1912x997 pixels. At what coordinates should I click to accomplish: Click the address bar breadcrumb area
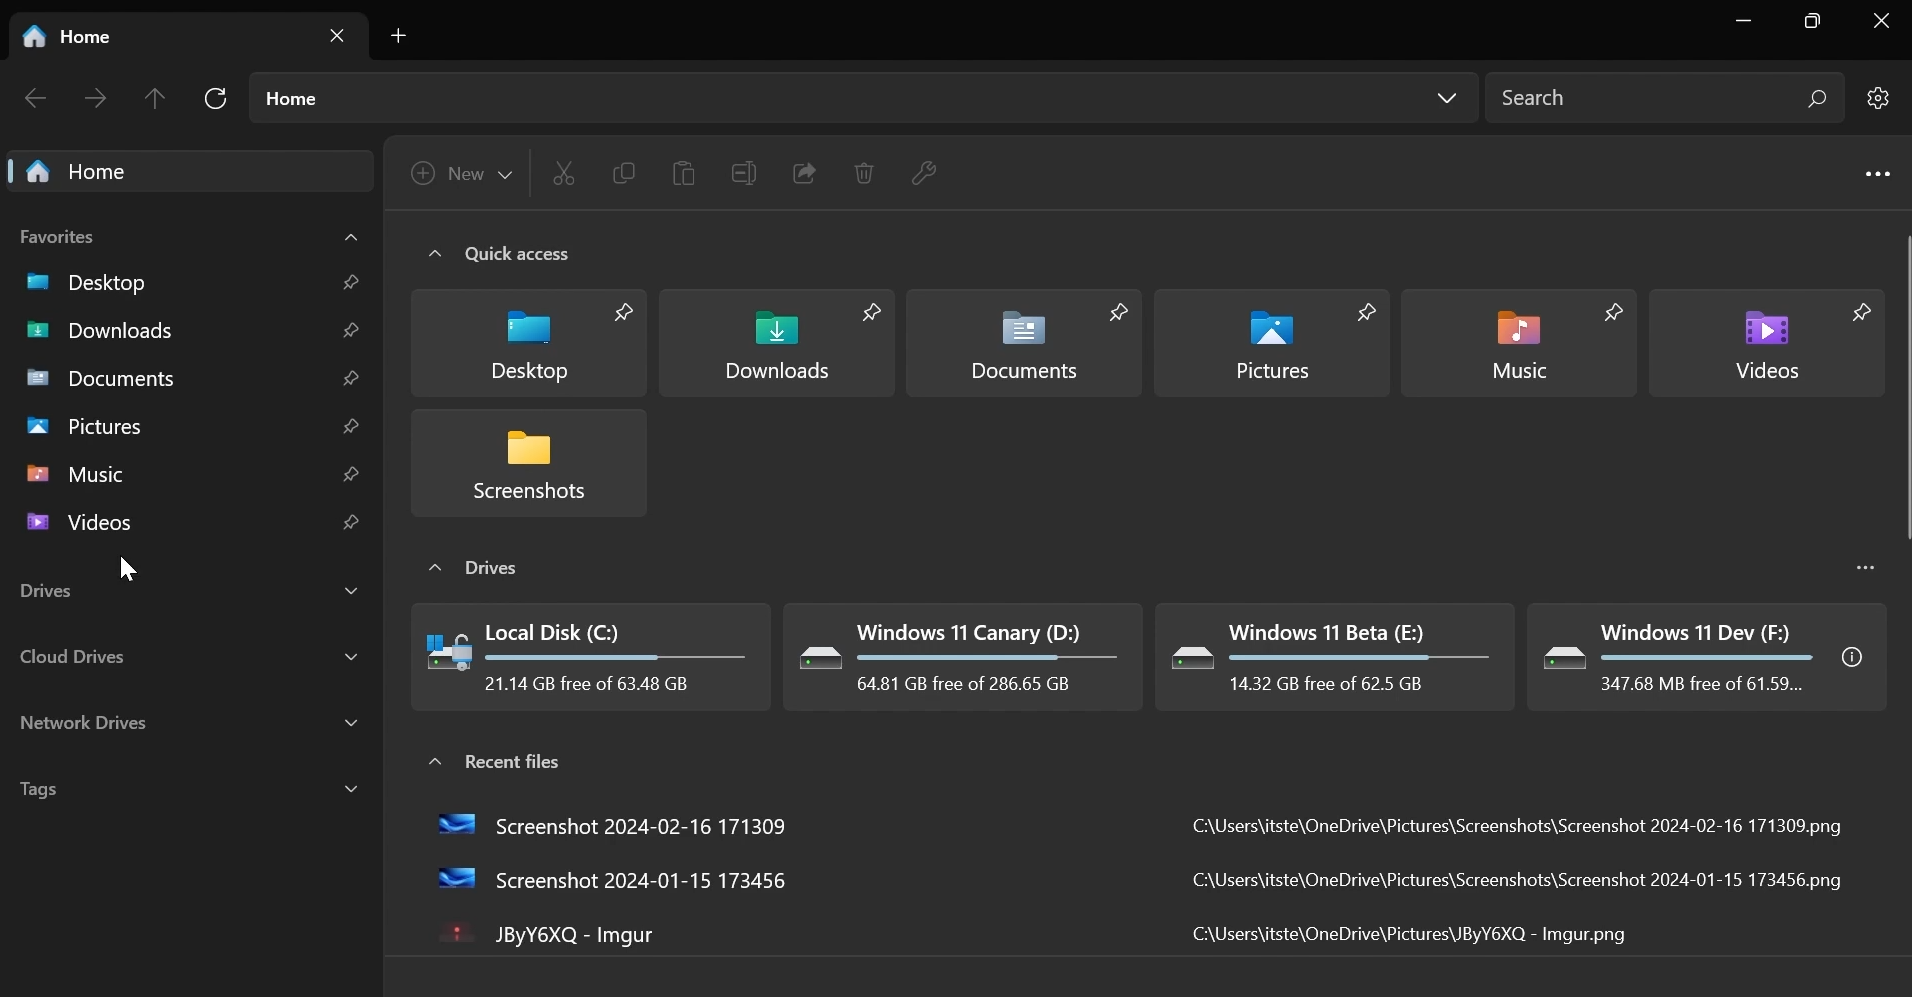click(x=700, y=98)
